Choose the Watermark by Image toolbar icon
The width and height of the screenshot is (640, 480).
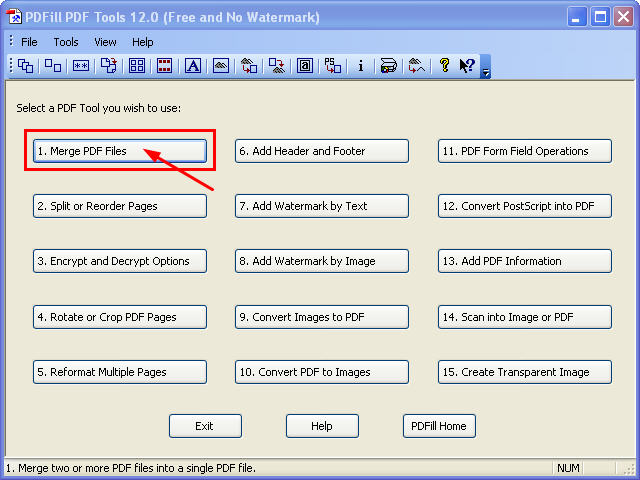[221, 65]
